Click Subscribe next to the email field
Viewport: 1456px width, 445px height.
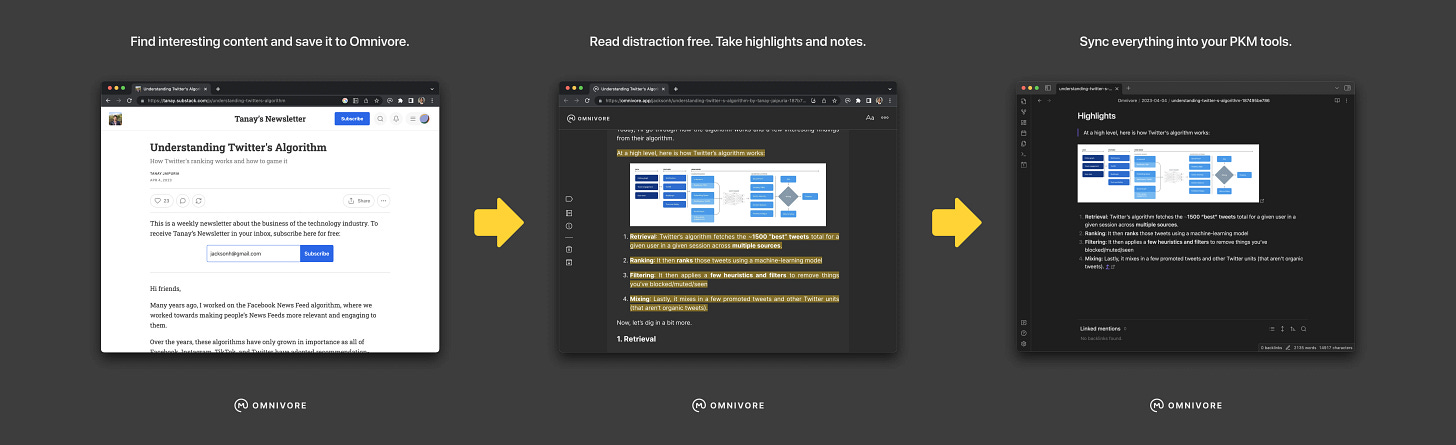tap(317, 254)
